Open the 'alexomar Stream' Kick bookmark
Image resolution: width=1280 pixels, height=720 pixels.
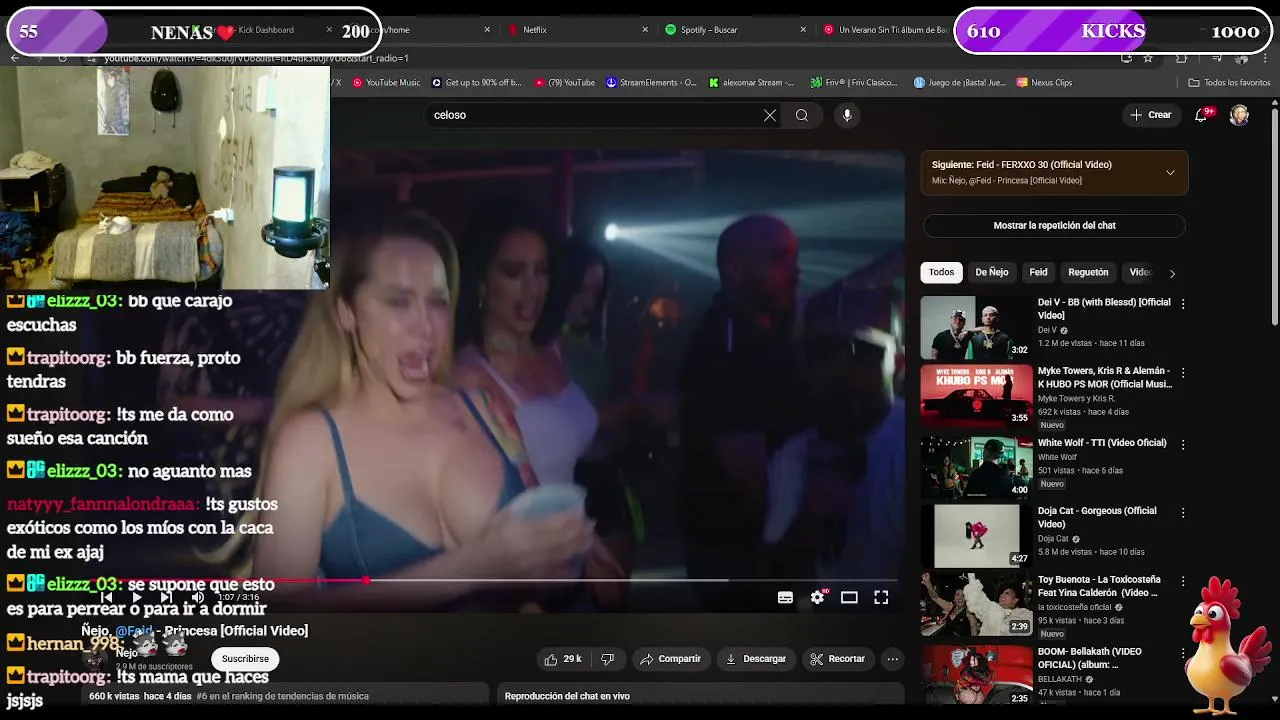pyautogui.click(x=751, y=83)
